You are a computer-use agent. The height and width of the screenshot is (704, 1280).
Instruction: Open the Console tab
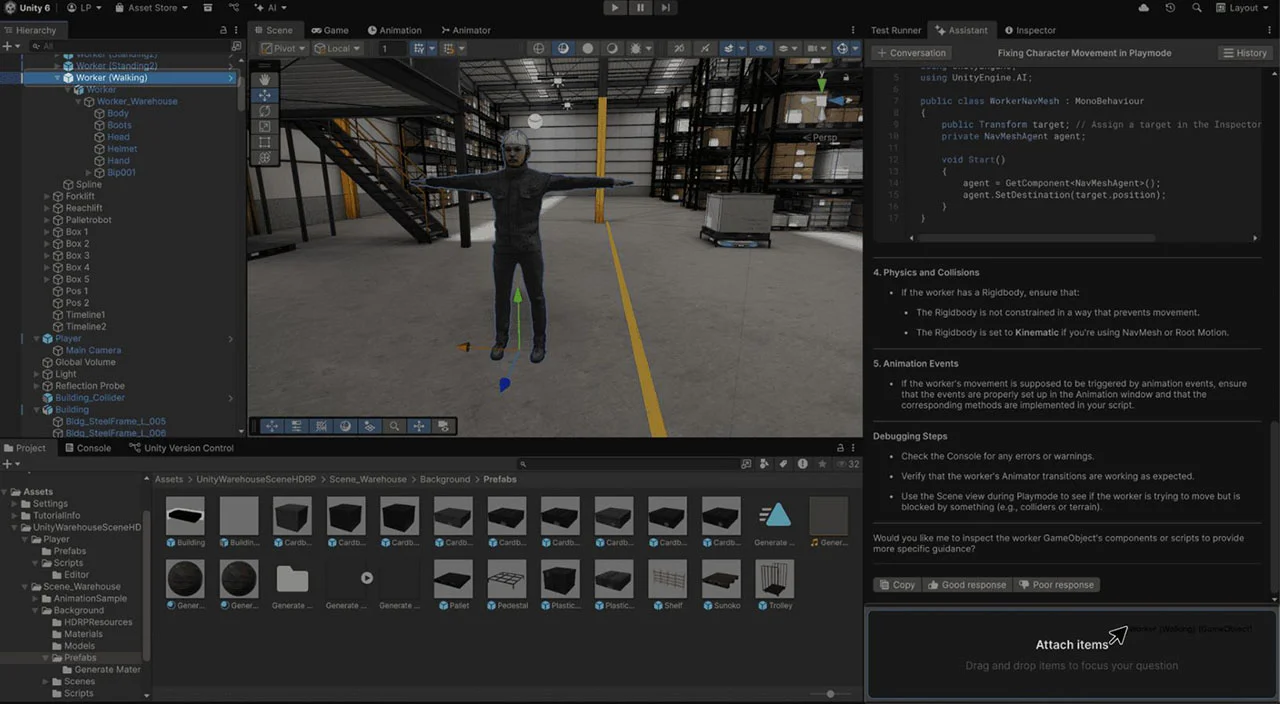point(87,448)
